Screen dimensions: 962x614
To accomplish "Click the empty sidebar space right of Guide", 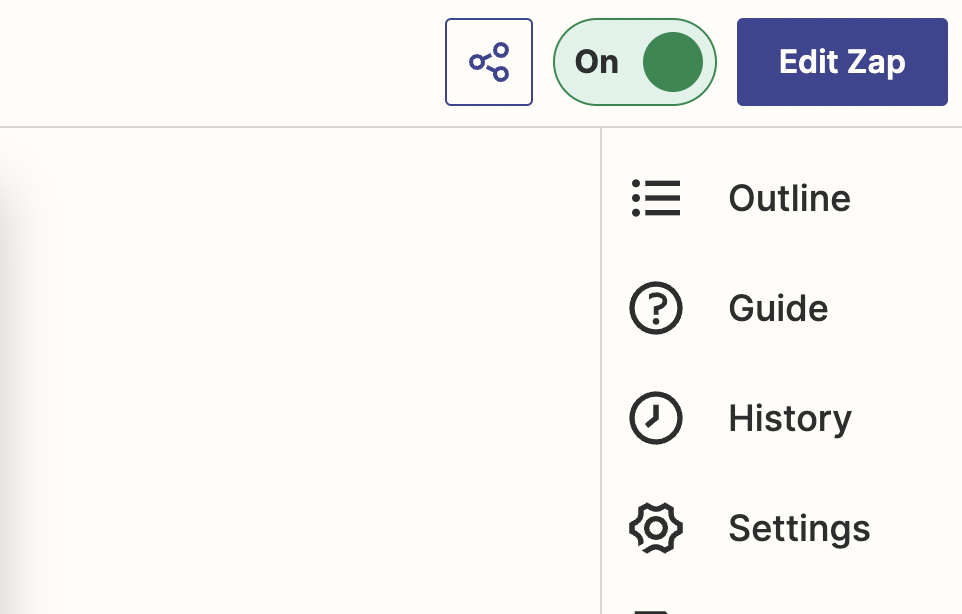I will click(x=896, y=308).
